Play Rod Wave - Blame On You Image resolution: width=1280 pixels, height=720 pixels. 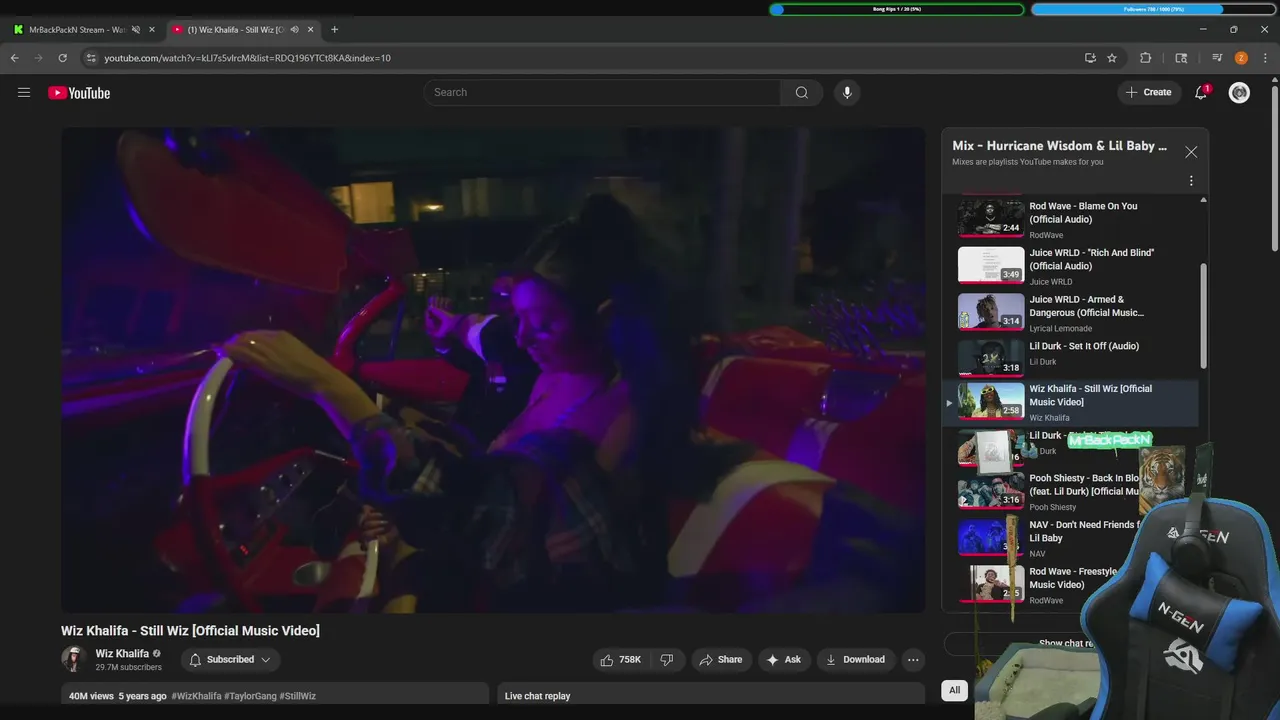1075,219
